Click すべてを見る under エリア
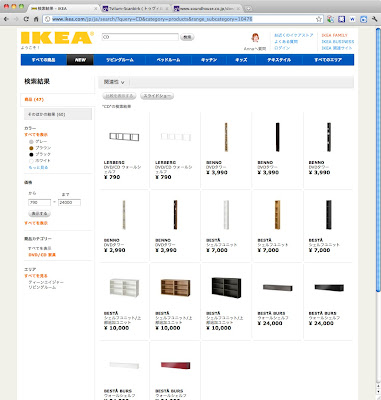This screenshot has width=381, height=400. (36, 276)
